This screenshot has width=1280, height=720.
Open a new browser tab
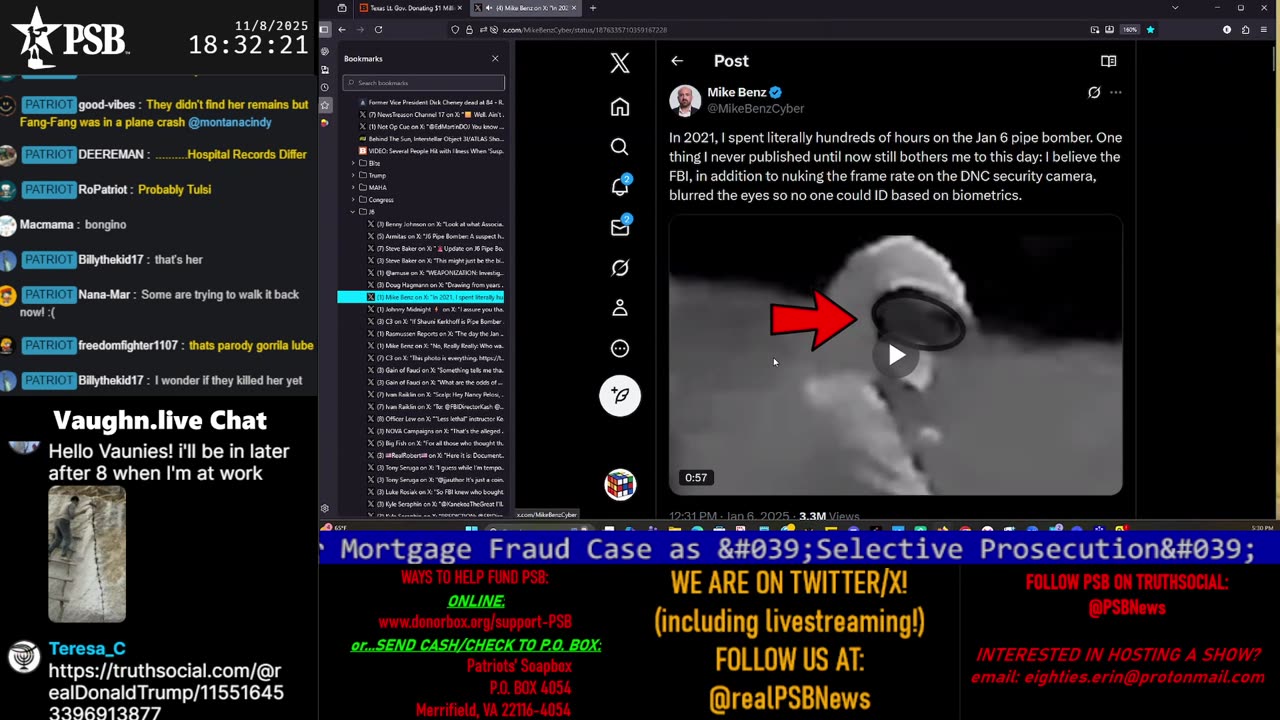click(592, 8)
